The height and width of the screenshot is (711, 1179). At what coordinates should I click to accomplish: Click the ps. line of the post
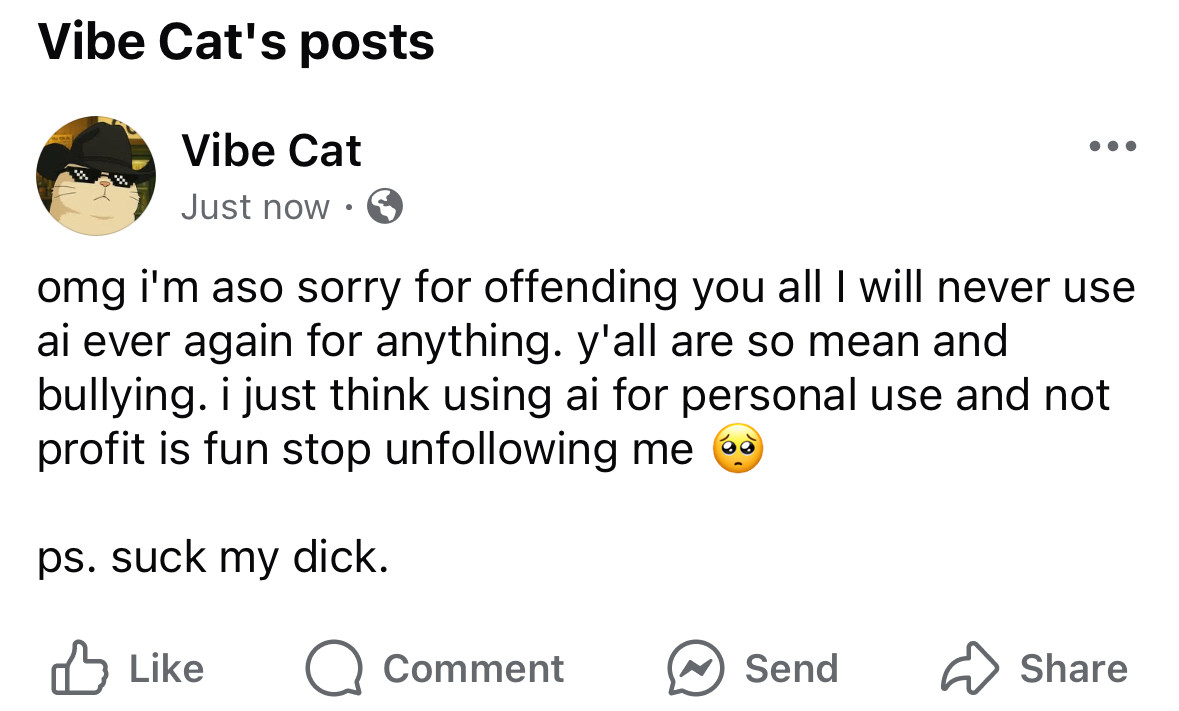tap(213, 558)
